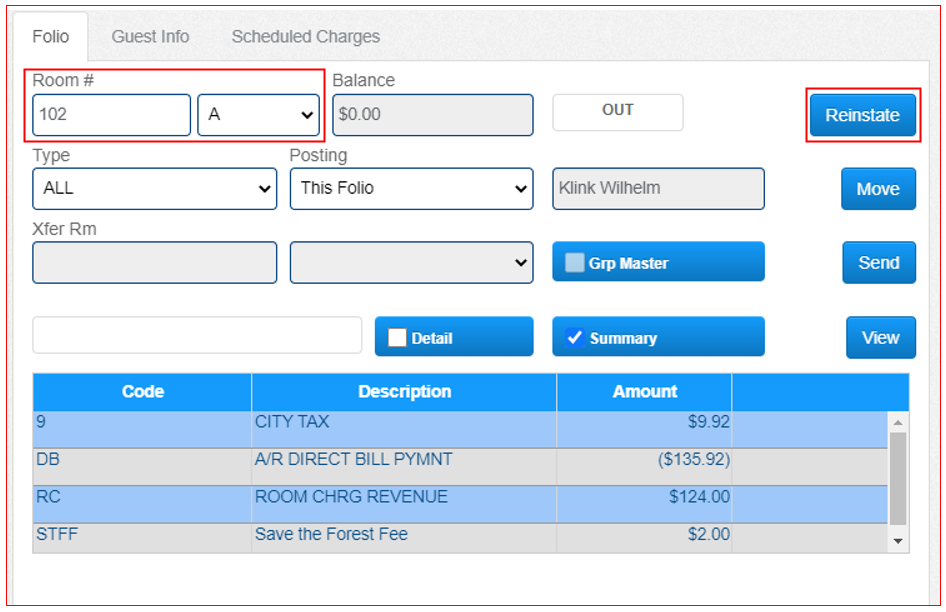Enable the Grp Master checkbox
946x612 pixels.
pos(575,263)
